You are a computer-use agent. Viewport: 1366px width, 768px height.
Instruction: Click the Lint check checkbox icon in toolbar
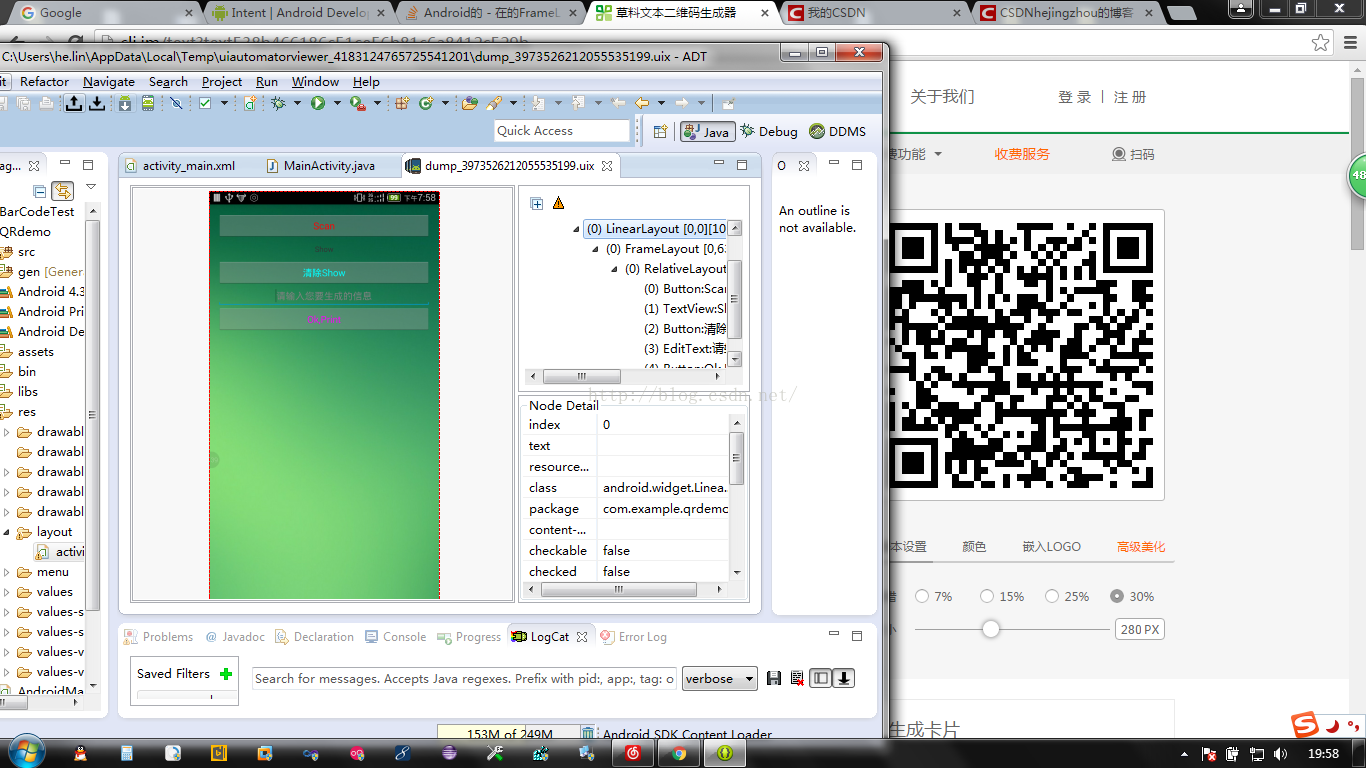tap(205, 103)
